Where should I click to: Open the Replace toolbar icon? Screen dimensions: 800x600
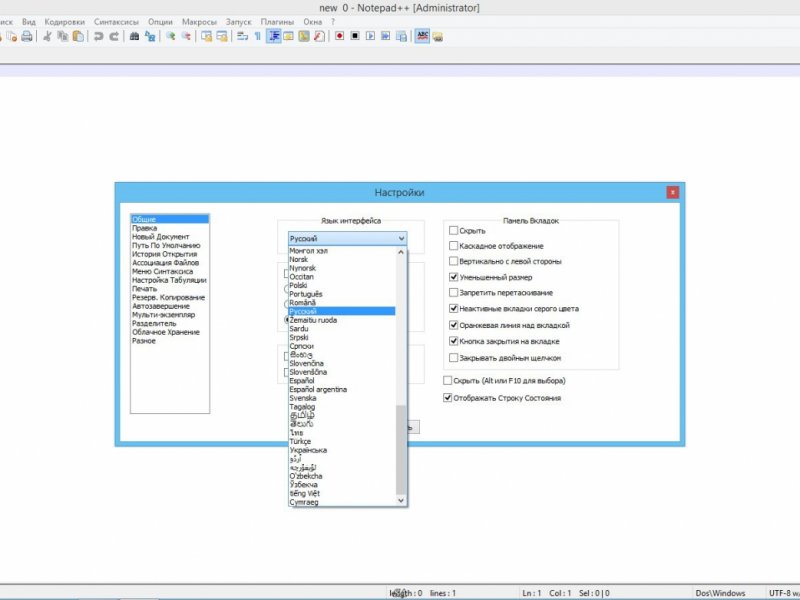(150, 36)
